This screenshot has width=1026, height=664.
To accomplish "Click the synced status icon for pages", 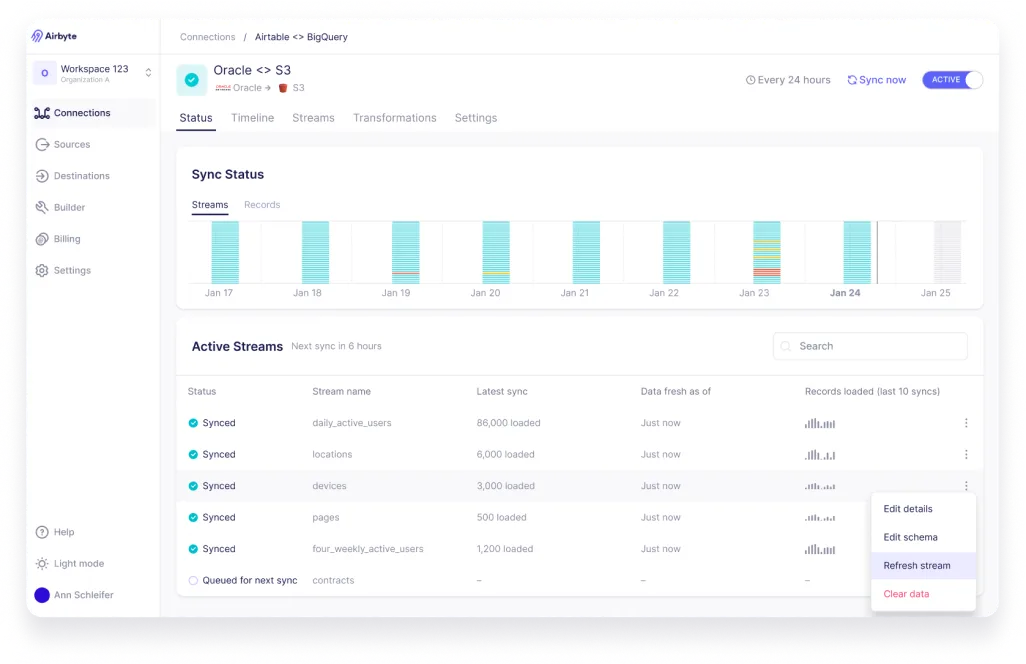I will (x=193, y=517).
